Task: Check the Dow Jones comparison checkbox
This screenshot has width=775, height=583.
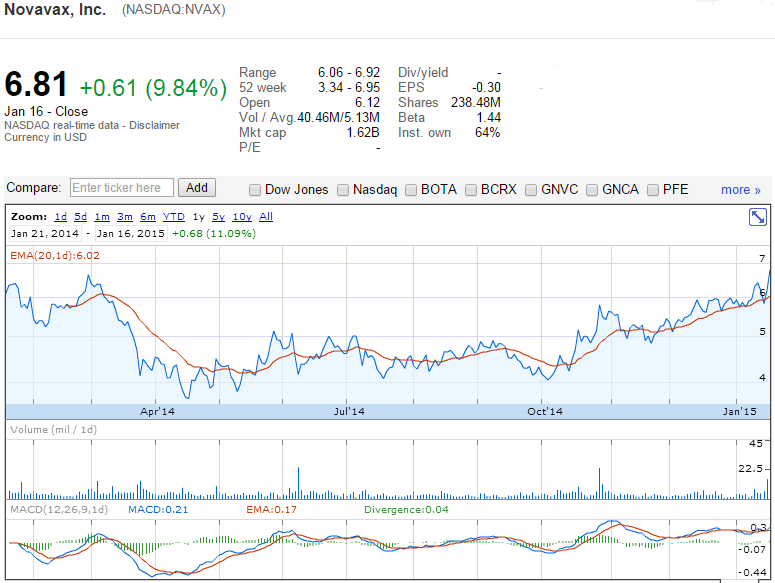Action: (x=255, y=190)
